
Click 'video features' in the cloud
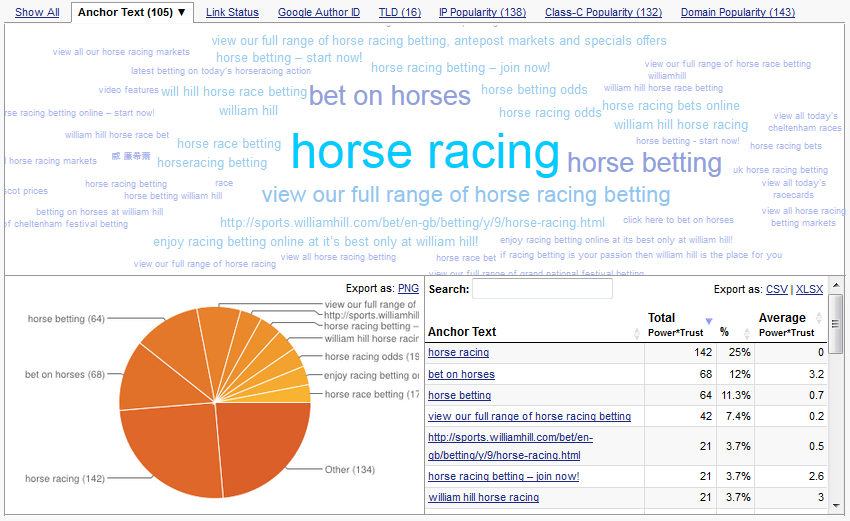[128, 90]
